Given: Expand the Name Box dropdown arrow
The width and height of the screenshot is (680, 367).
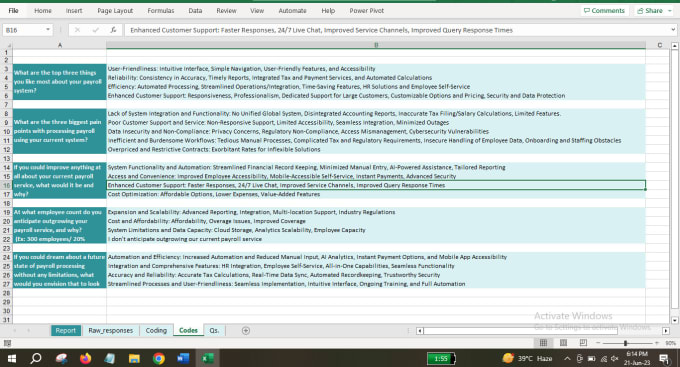Looking at the screenshot, I should (48, 30).
